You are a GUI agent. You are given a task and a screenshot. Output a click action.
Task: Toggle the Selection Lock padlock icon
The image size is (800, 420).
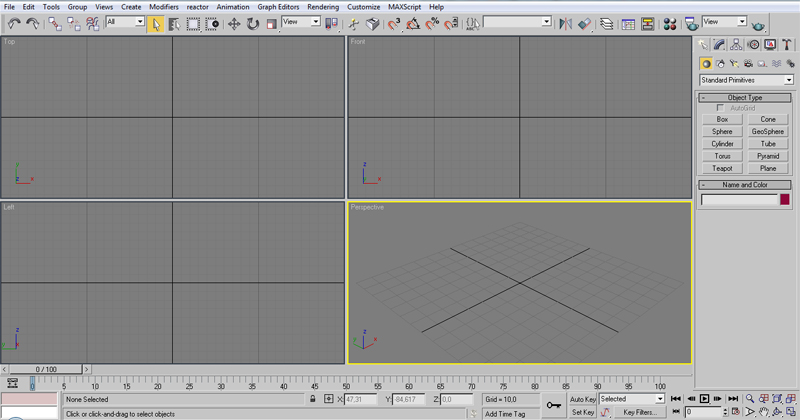point(313,399)
